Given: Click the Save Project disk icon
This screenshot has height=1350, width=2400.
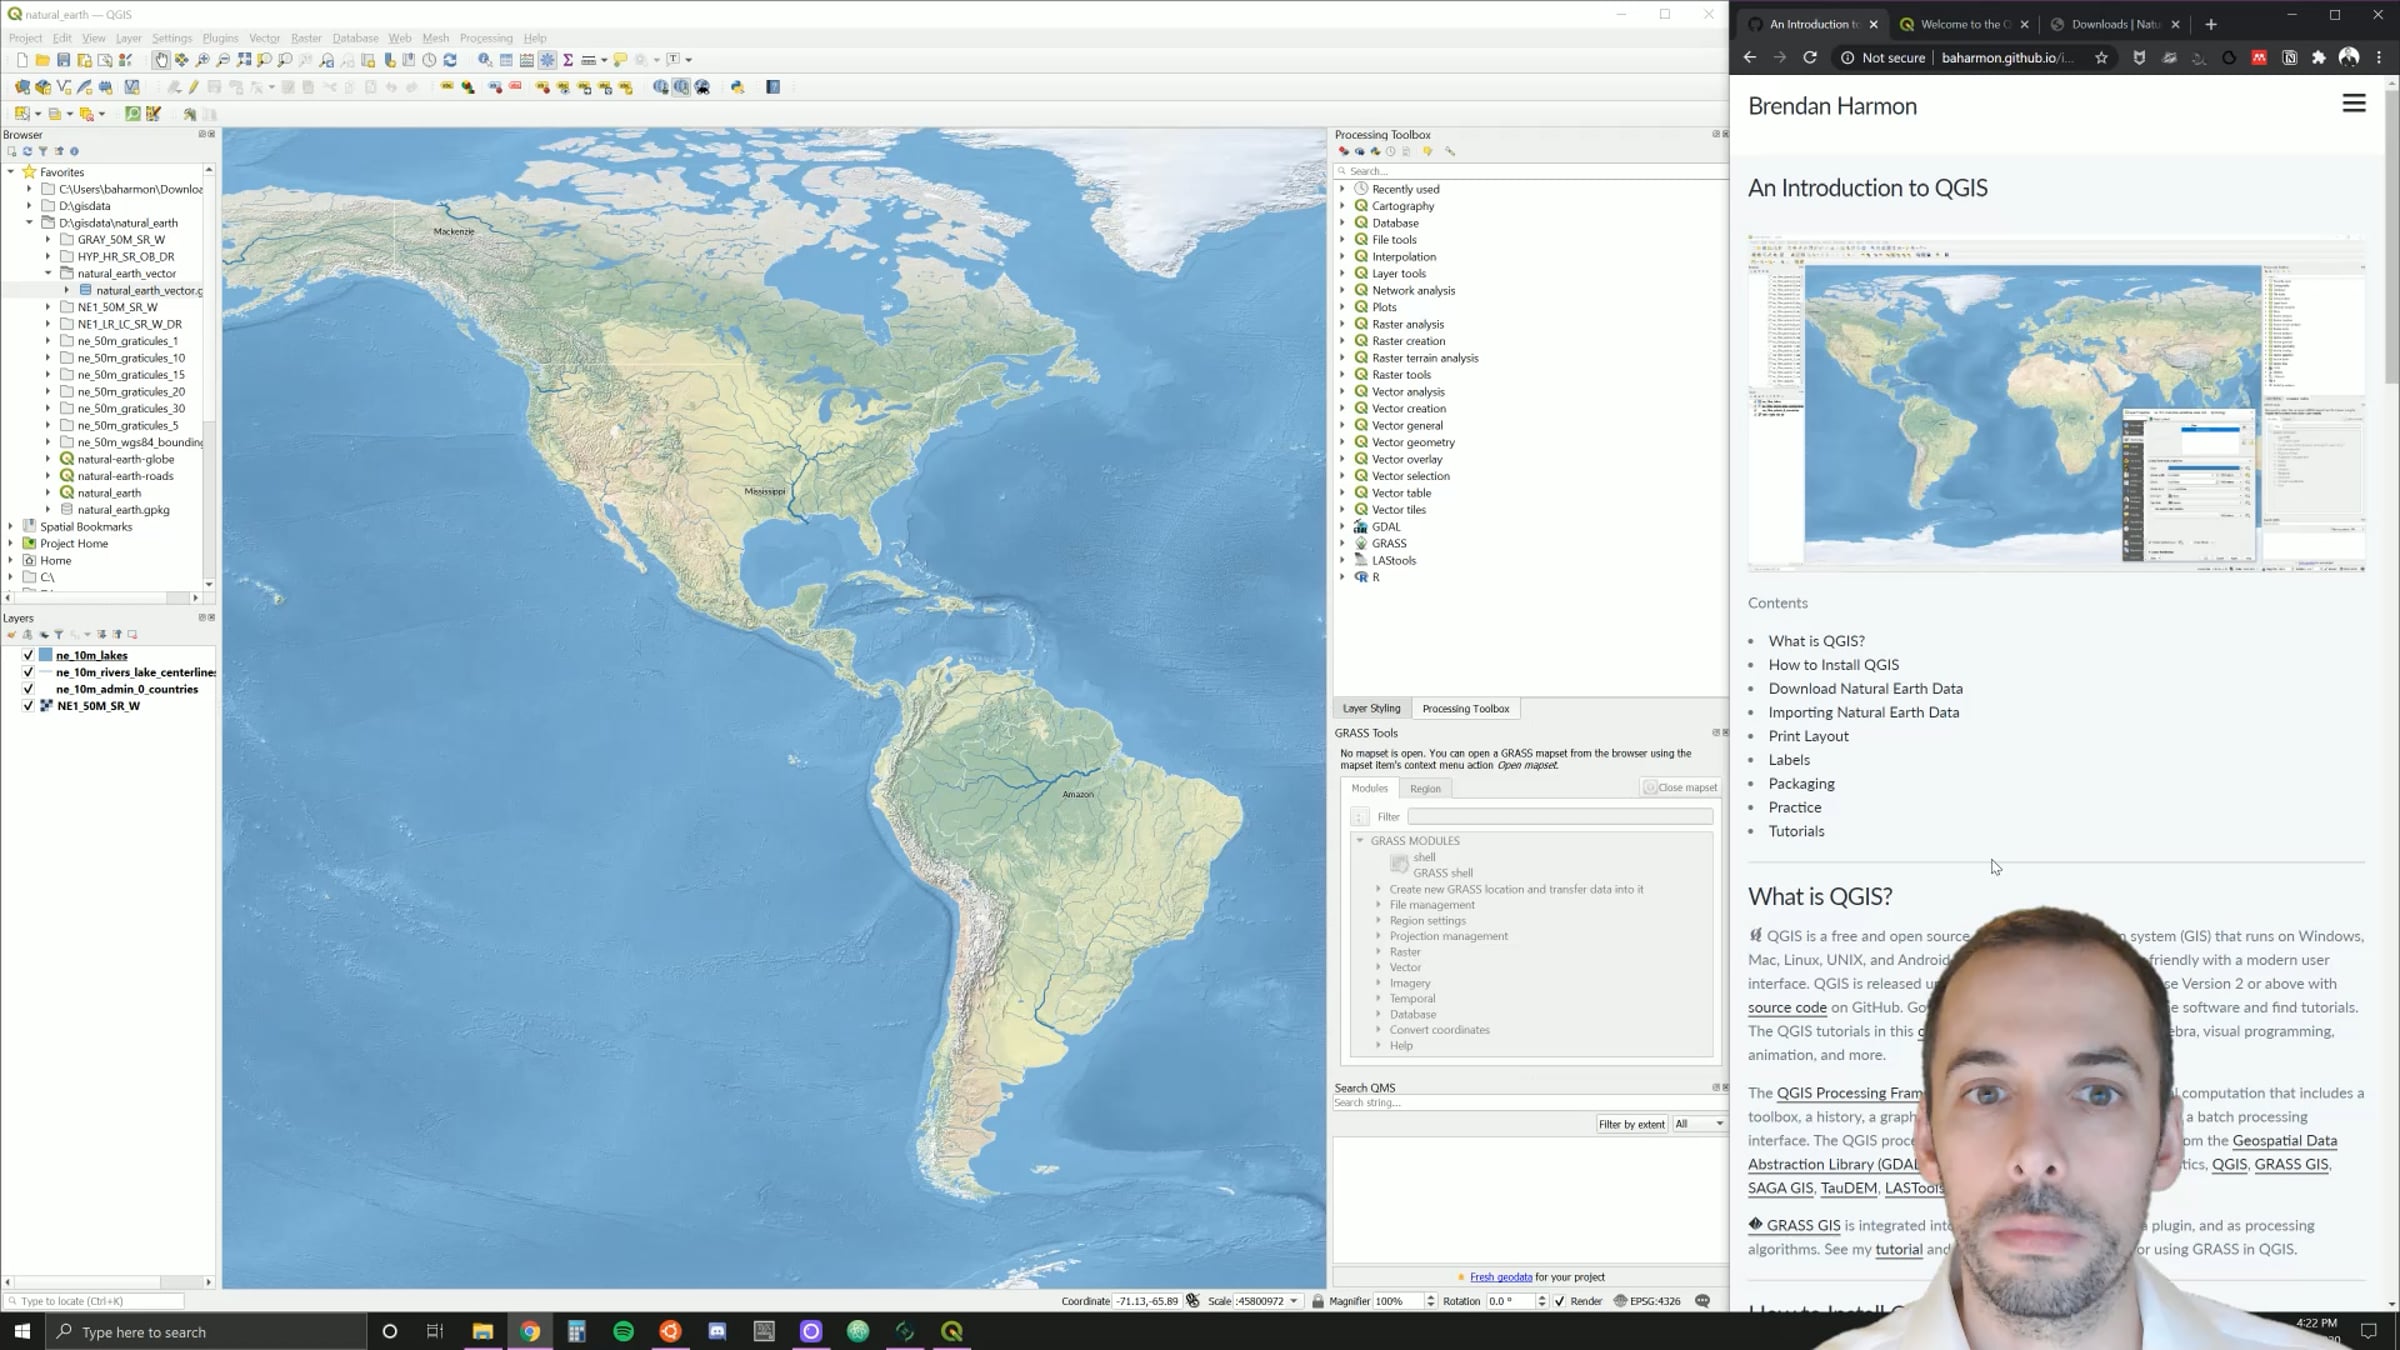Looking at the screenshot, I should pyautogui.click(x=63, y=60).
